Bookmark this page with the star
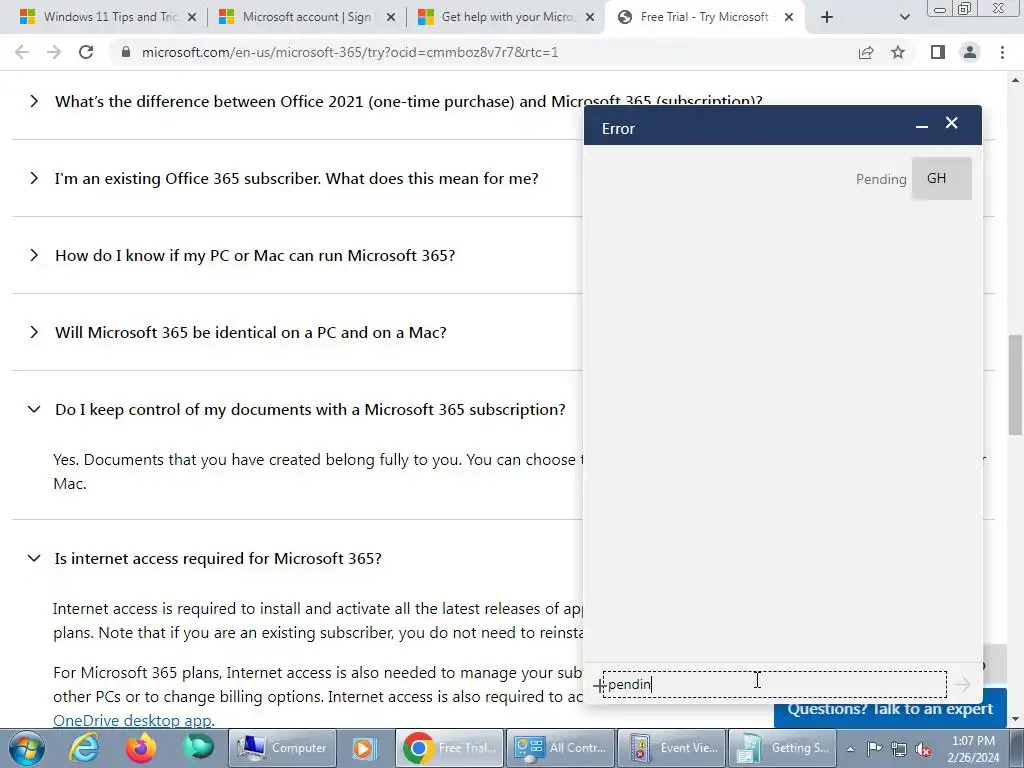This screenshot has width=1024, height=768. point(898,52)
